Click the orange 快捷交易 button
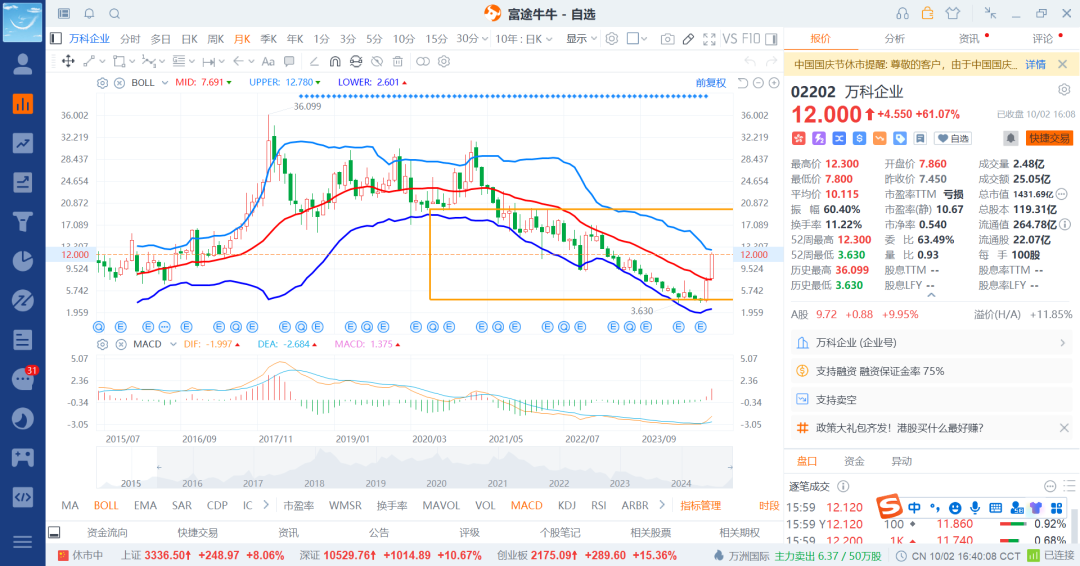The image size is (1080, 566). [1049, 138]
